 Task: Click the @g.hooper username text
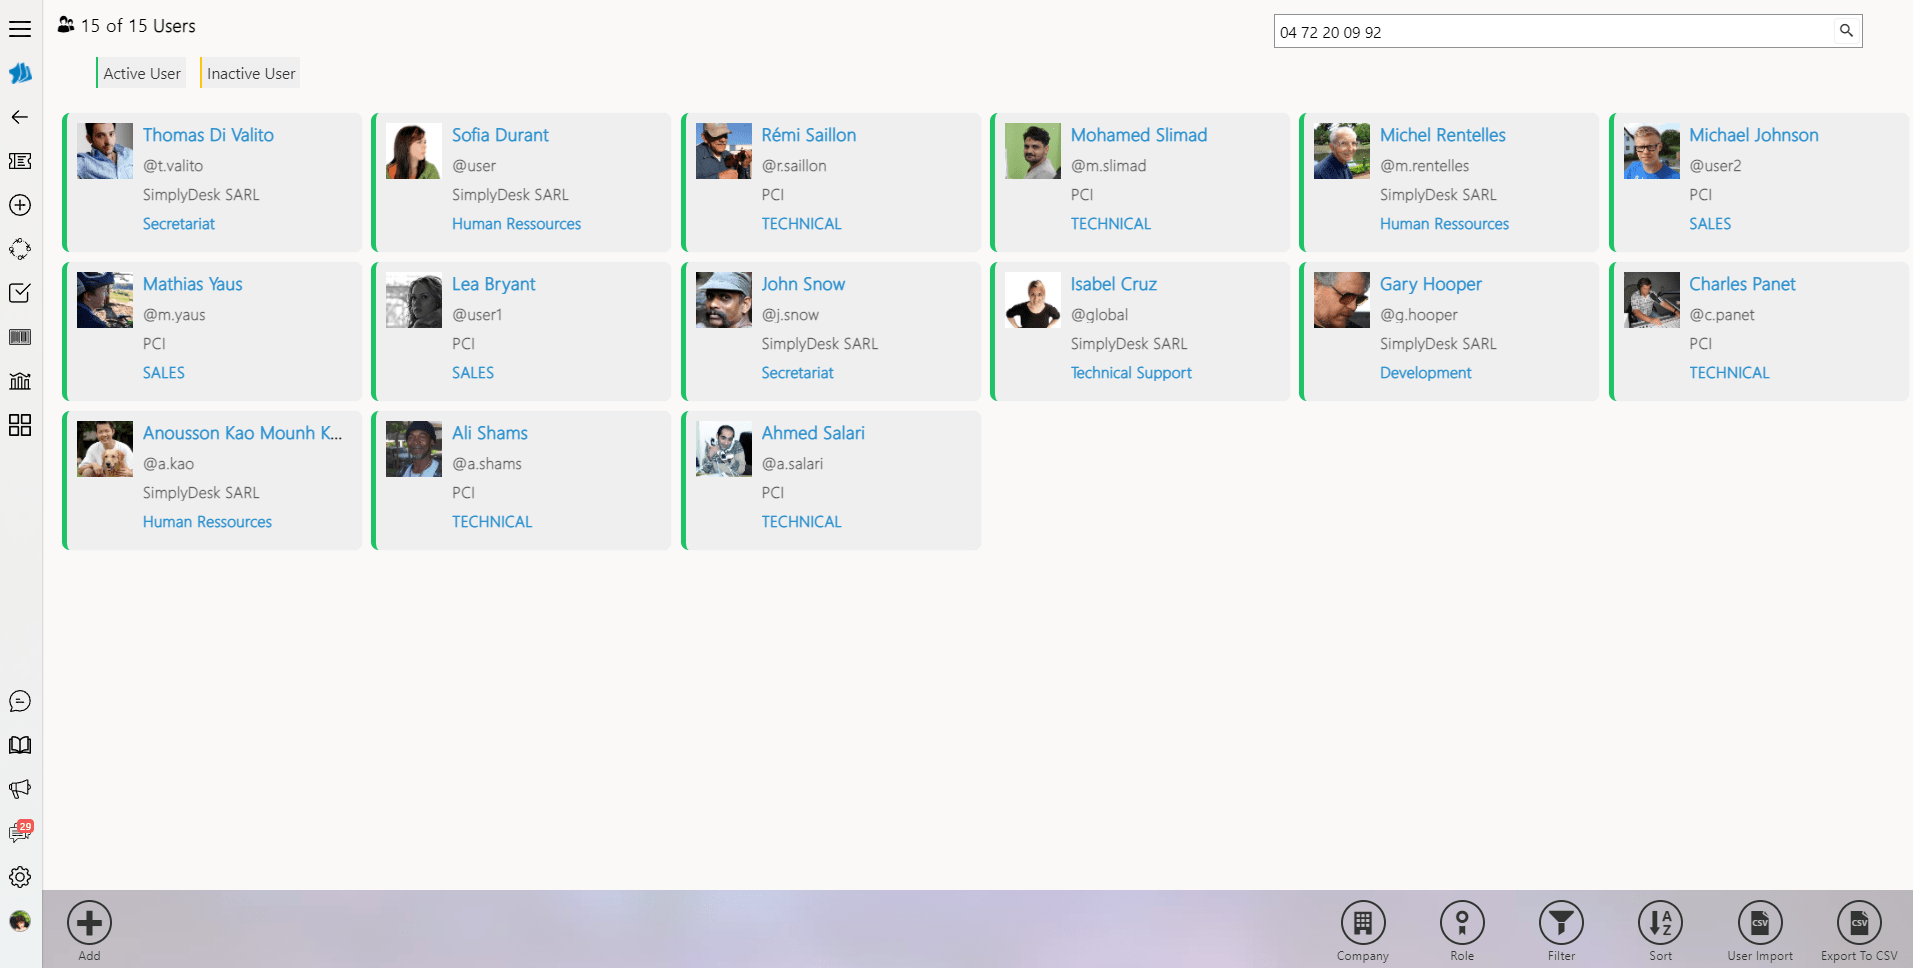click(1419, 315)
